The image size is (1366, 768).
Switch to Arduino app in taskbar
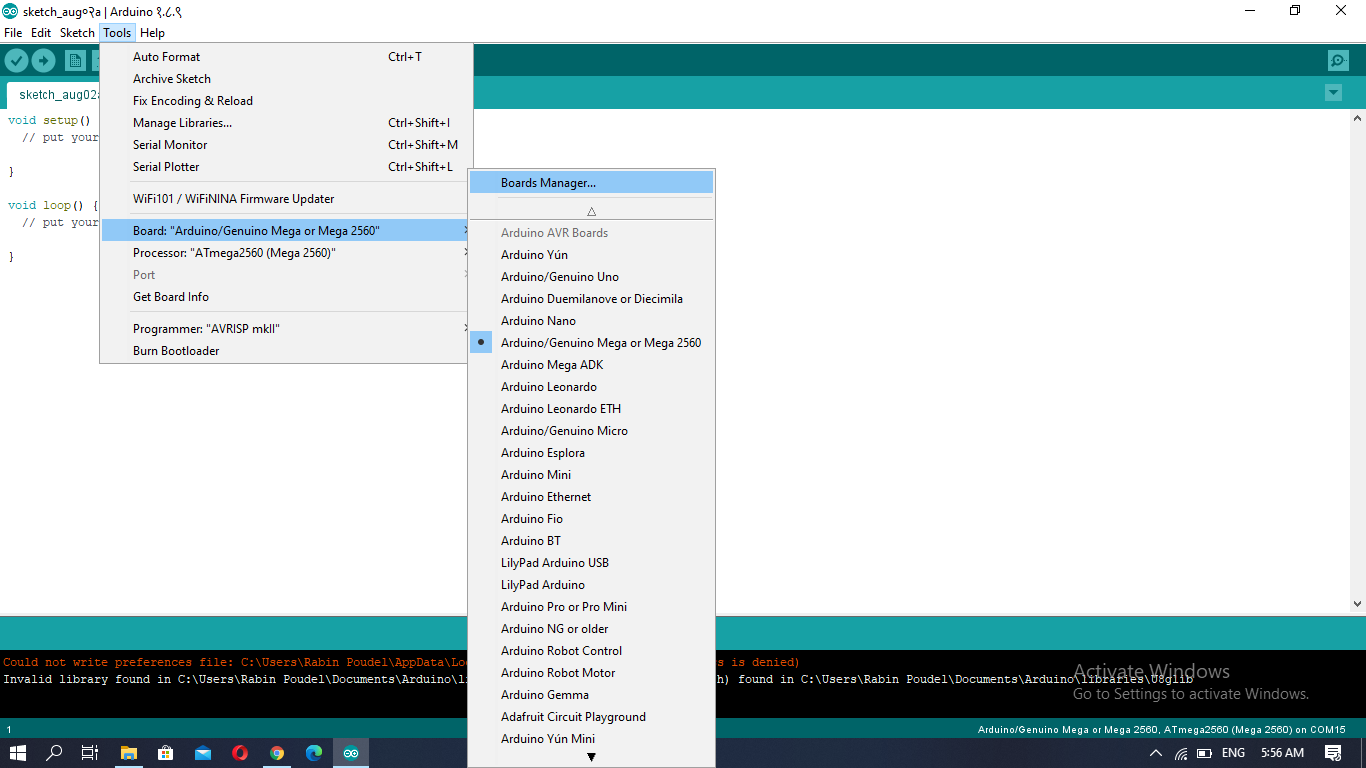pyautogui.click(x=350, y=753)
